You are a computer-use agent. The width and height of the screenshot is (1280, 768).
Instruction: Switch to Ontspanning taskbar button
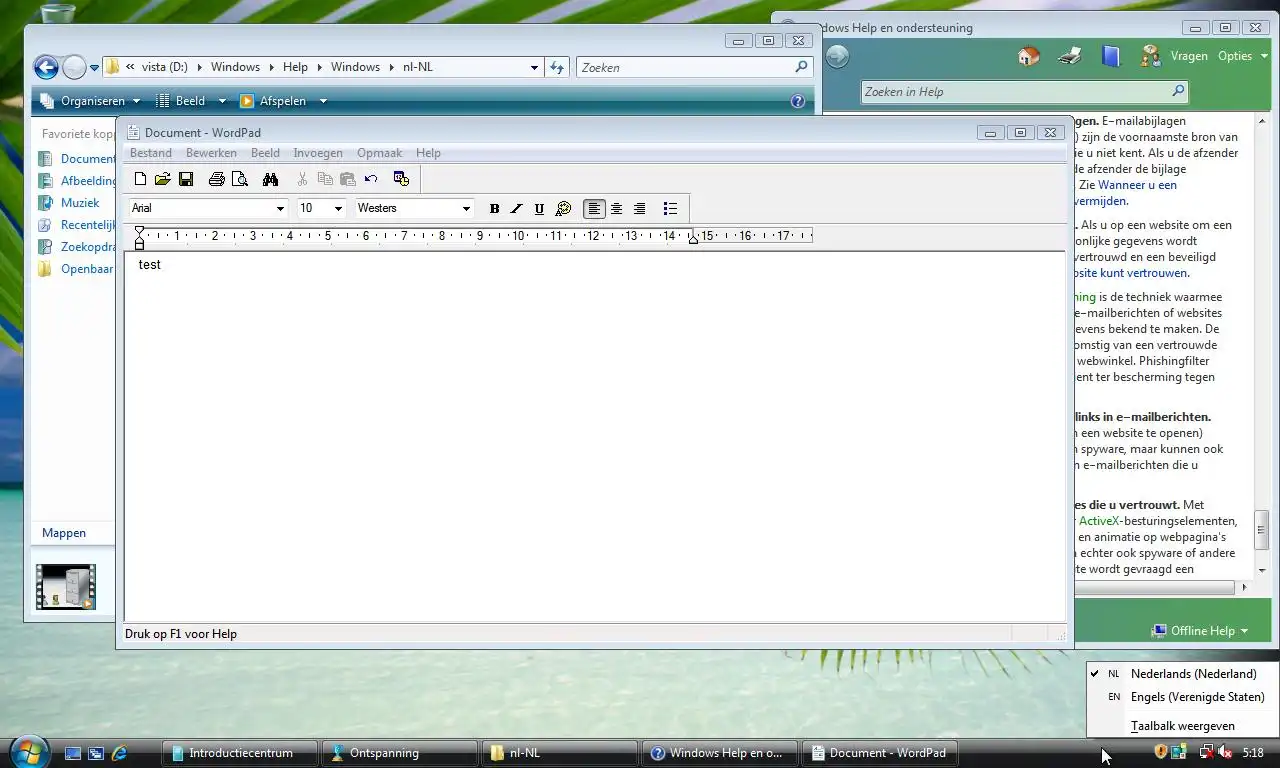(399, 753)
